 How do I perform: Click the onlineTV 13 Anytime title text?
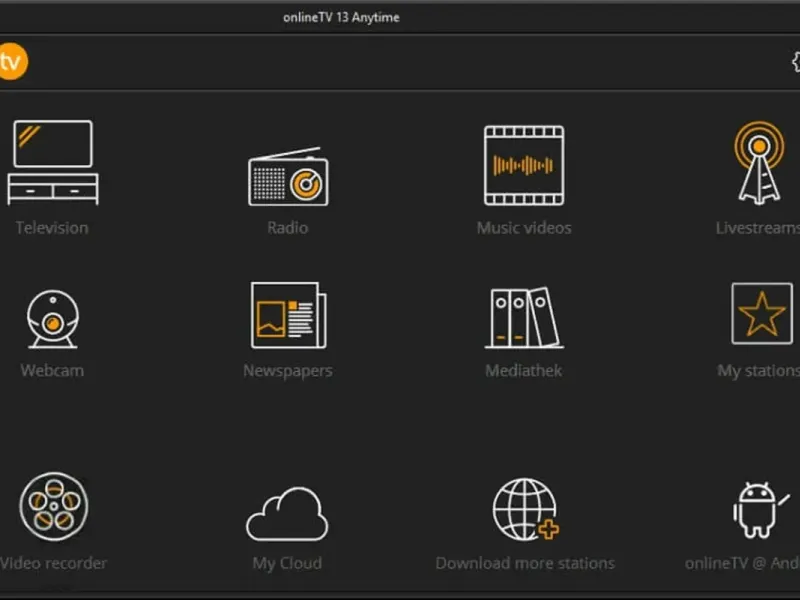click(341, 17)
